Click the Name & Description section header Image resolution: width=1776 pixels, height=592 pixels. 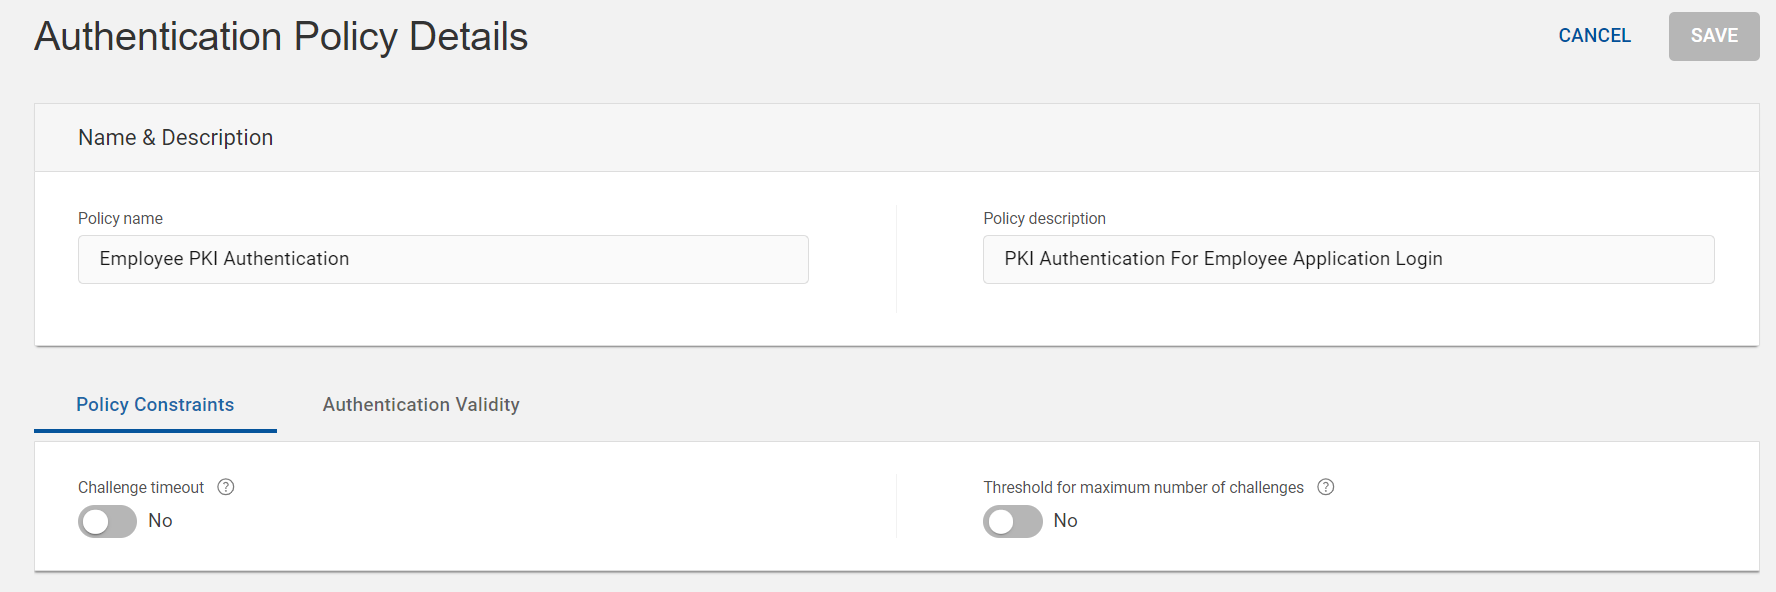[x=176, y=138]
